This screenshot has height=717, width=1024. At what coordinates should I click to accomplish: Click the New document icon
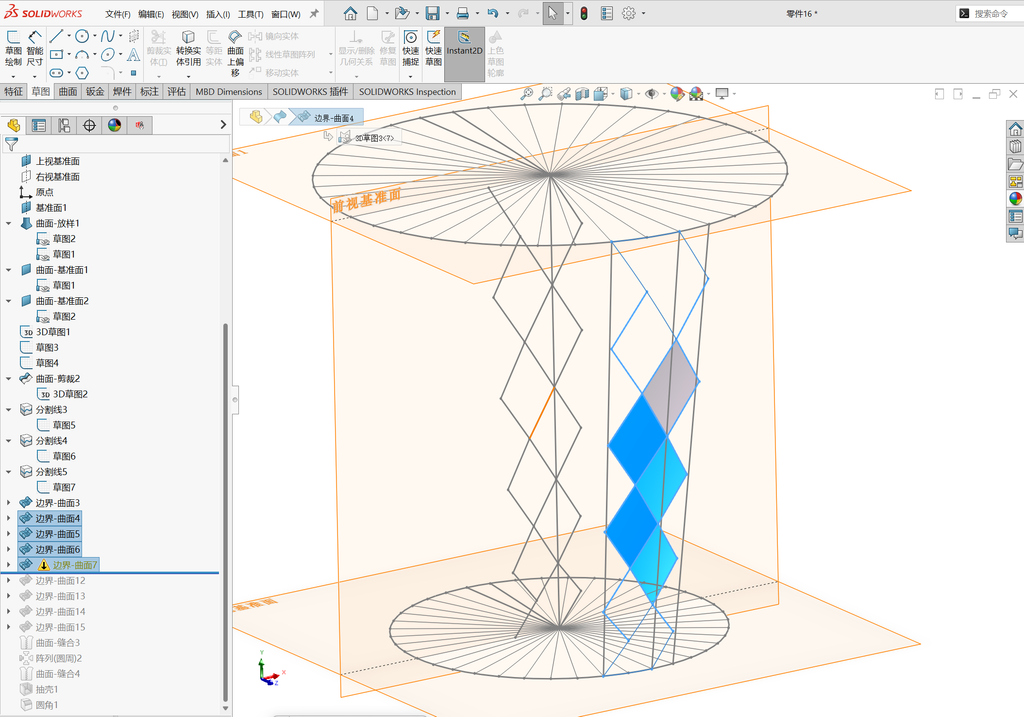tap(372, 13)
